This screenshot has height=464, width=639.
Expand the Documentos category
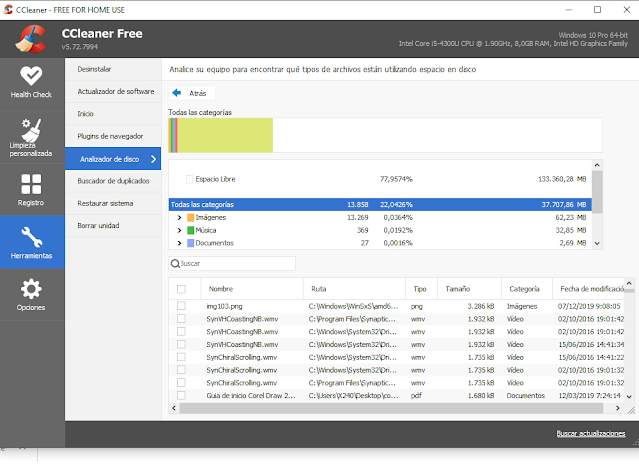[179, 243]
